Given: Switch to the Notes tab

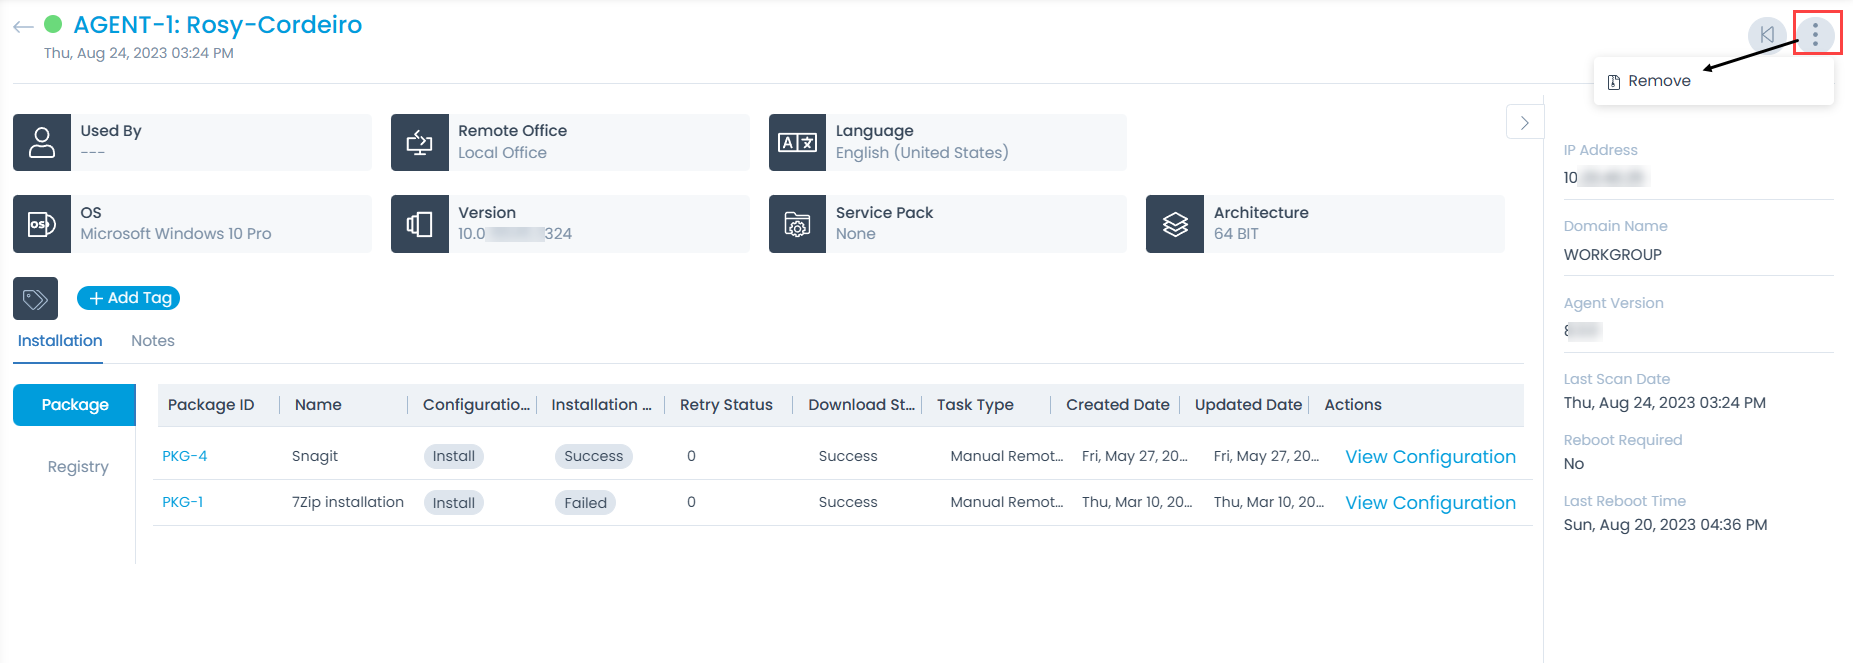Looking at the screenshot, I should pyautogui.click(x=153, y=341).
